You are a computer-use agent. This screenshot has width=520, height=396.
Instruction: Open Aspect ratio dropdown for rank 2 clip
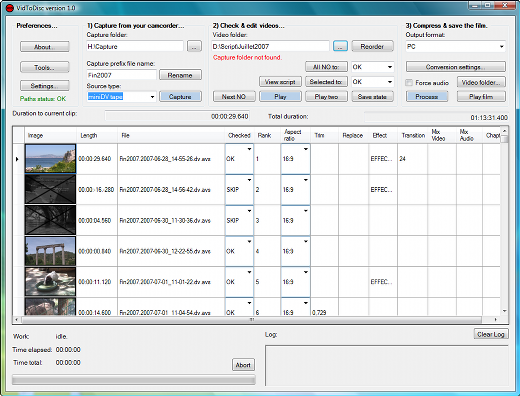tap(306, 180)
